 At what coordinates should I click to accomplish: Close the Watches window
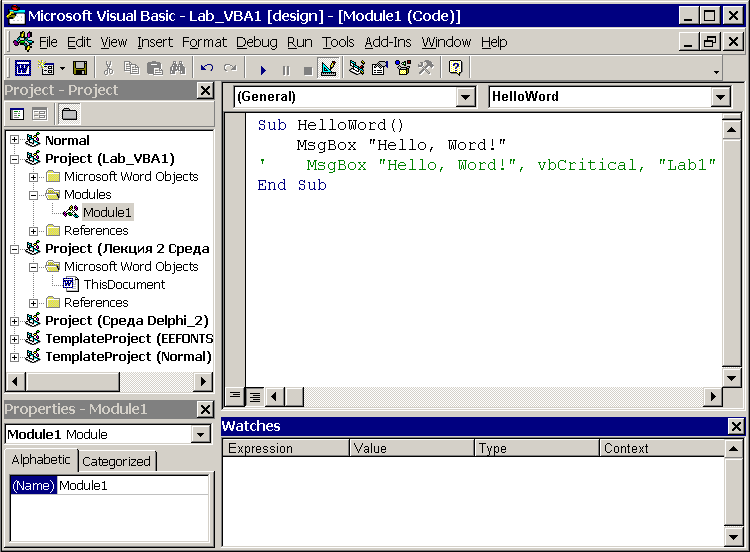point(736,426)
